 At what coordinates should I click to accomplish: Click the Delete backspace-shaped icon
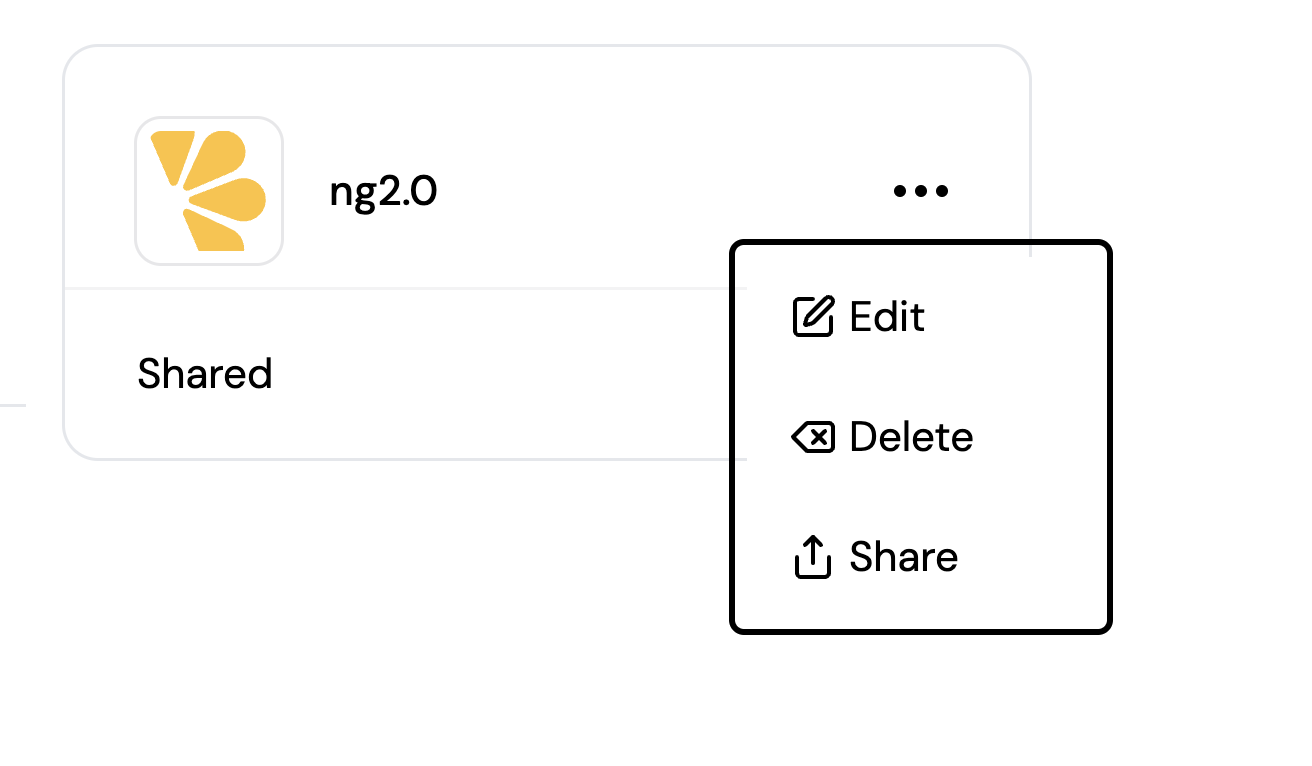pos(812,437)
